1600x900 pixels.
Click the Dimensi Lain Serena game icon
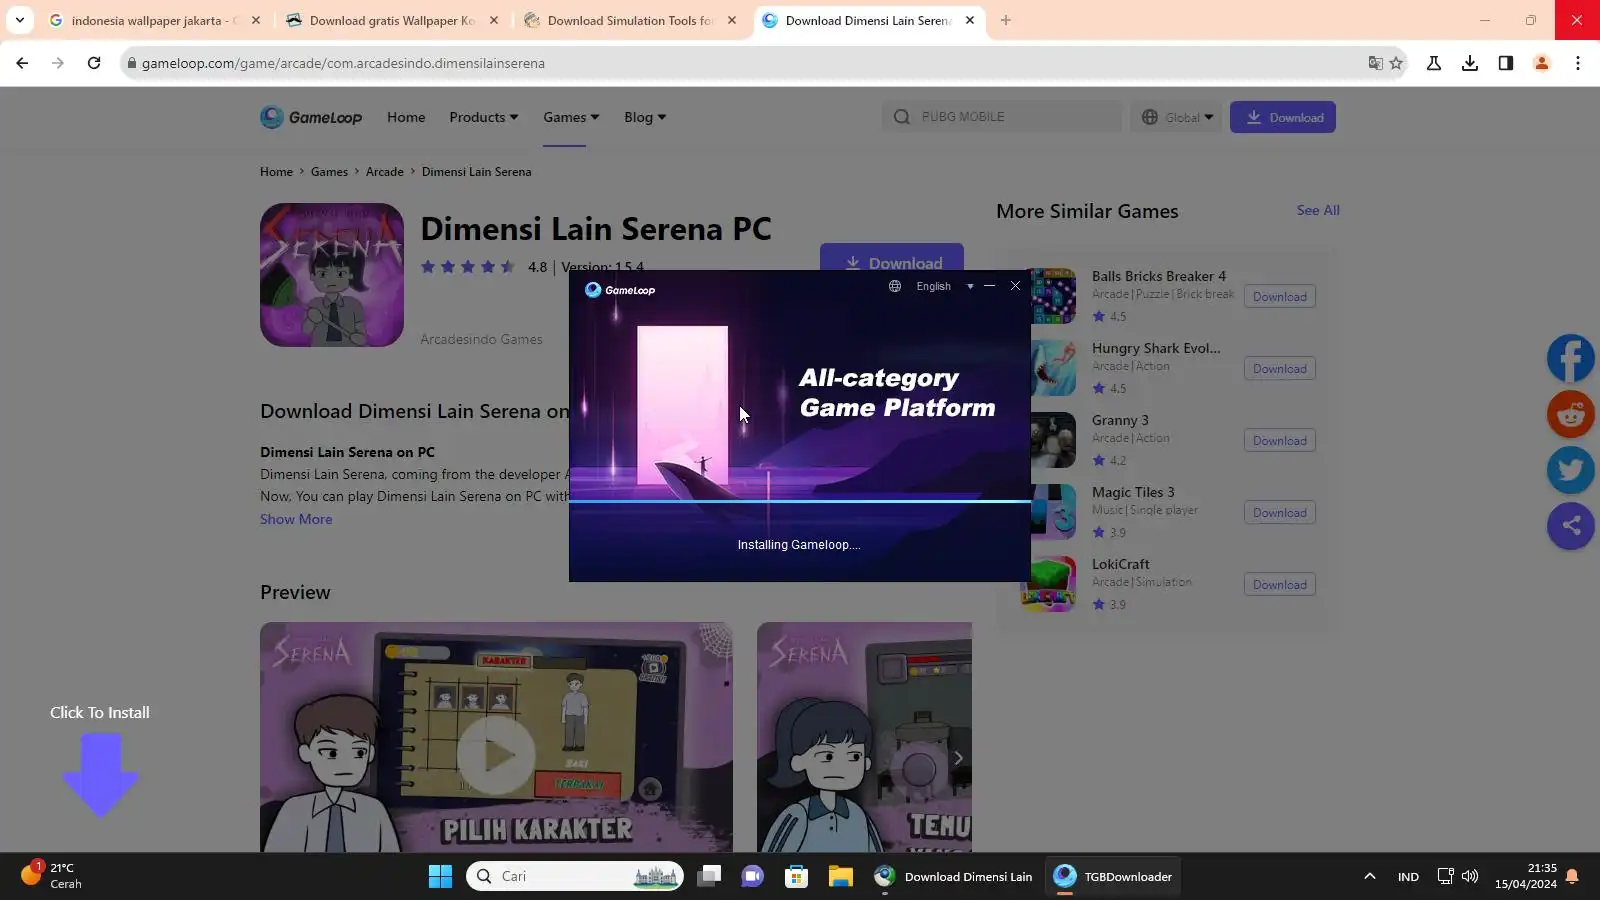(x=332, y=275)
